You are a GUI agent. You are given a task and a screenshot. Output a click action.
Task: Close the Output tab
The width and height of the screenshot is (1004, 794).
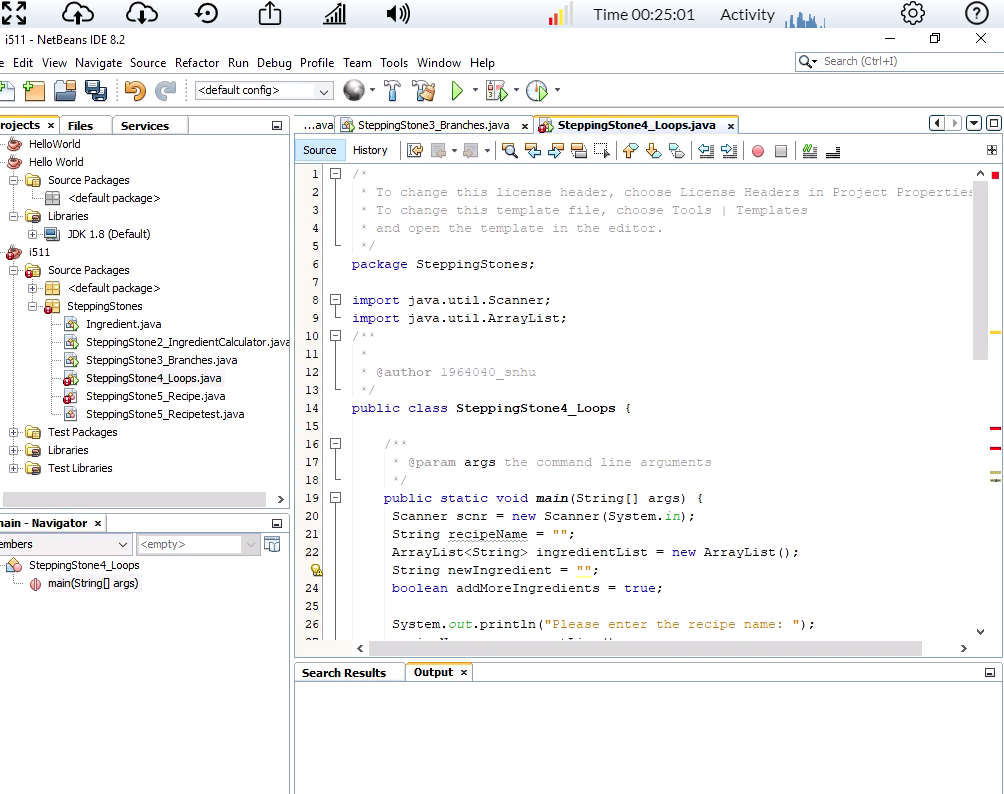tap(464, 672)
